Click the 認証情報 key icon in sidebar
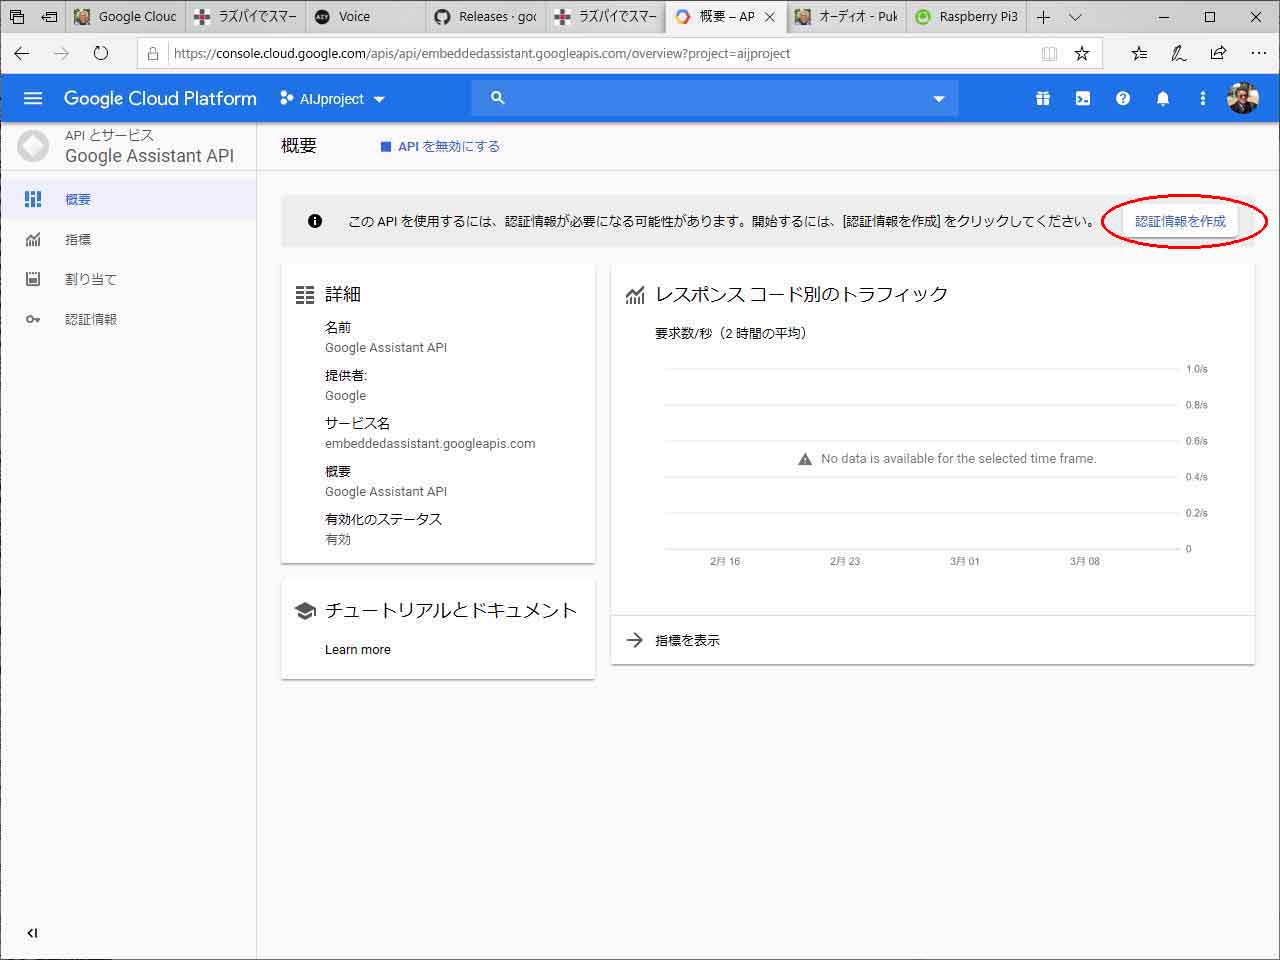Screen dimensions: 1280x960 tap(33, 319)
